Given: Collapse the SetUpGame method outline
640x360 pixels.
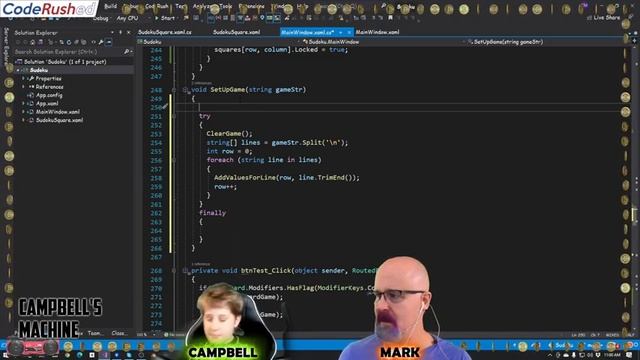Looking at the screenshot, I should tap(174, 90).
